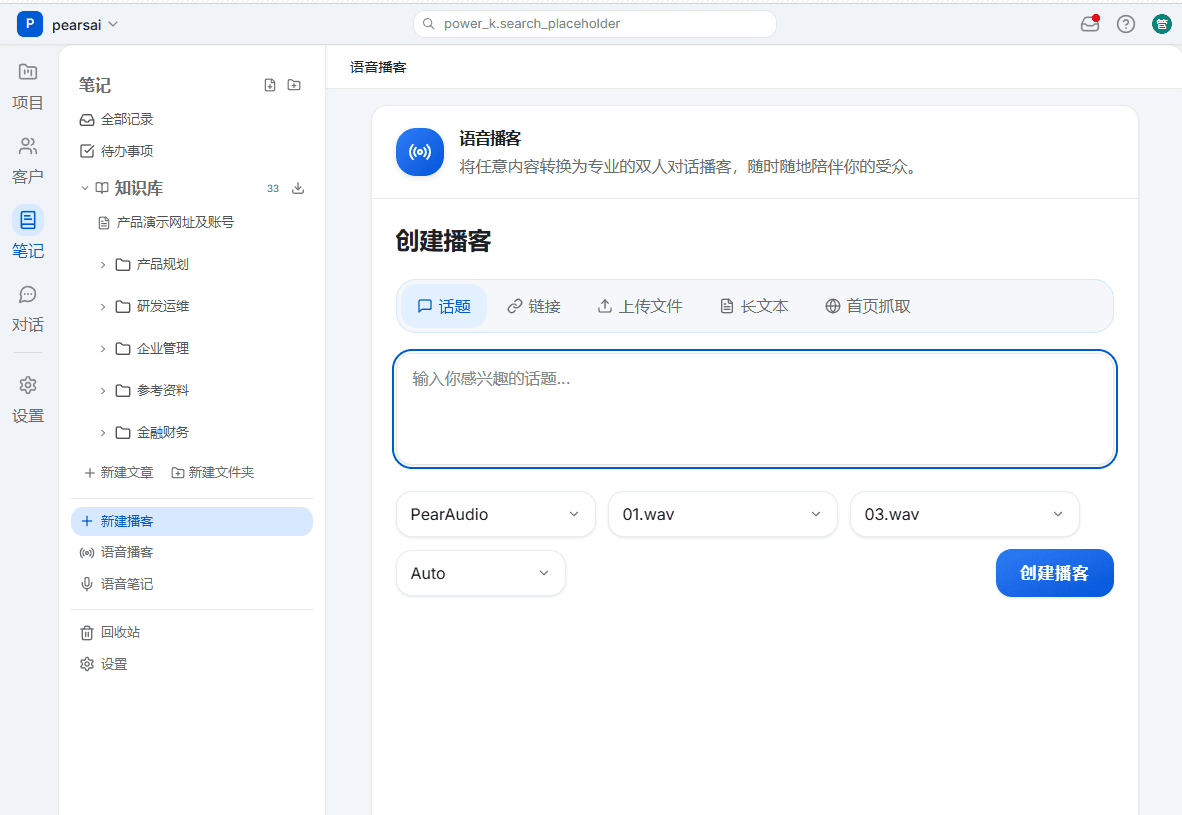
Task: Switch to the 上传文件 tab
Action: (640, 306)
